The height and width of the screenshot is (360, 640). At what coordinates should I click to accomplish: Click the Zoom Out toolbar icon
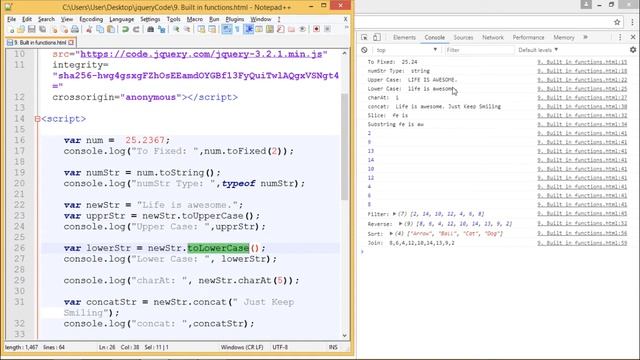tap(187, 29)
